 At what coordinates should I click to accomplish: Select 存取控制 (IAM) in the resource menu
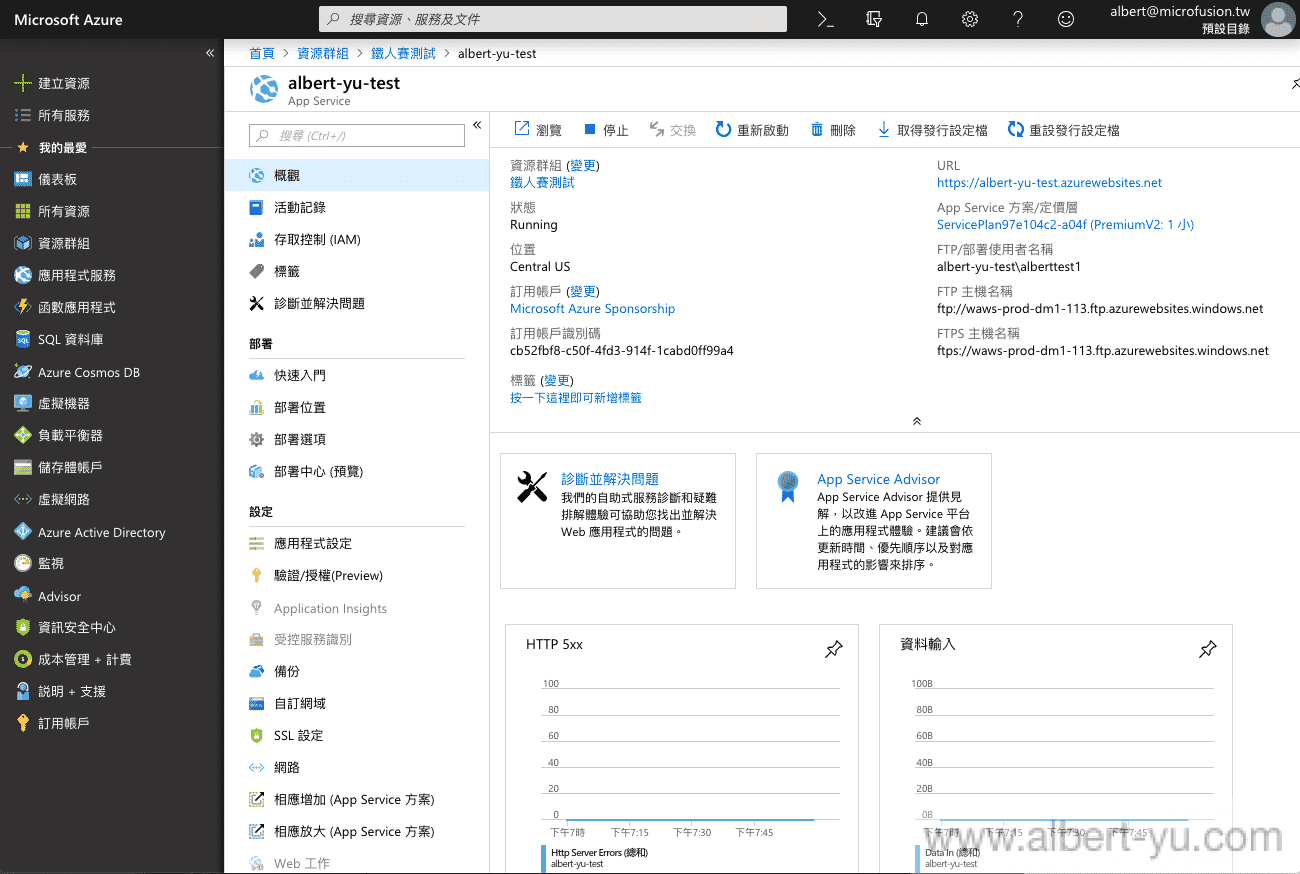click(x=357, y=239)
